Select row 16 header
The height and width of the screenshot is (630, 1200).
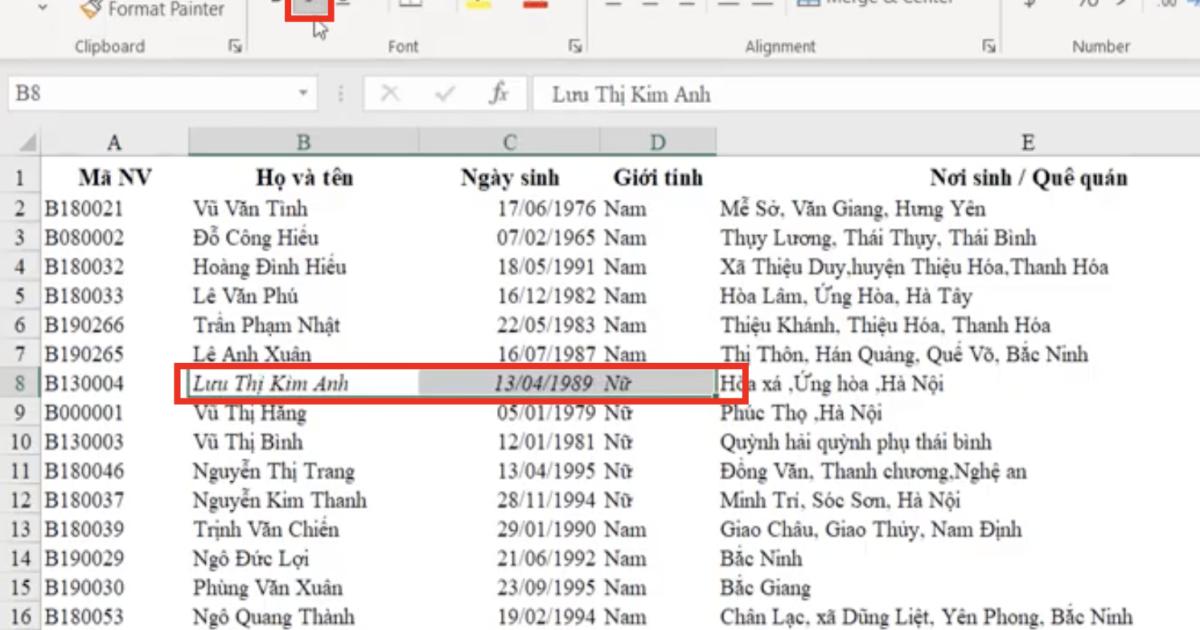(x=19, y=616)
